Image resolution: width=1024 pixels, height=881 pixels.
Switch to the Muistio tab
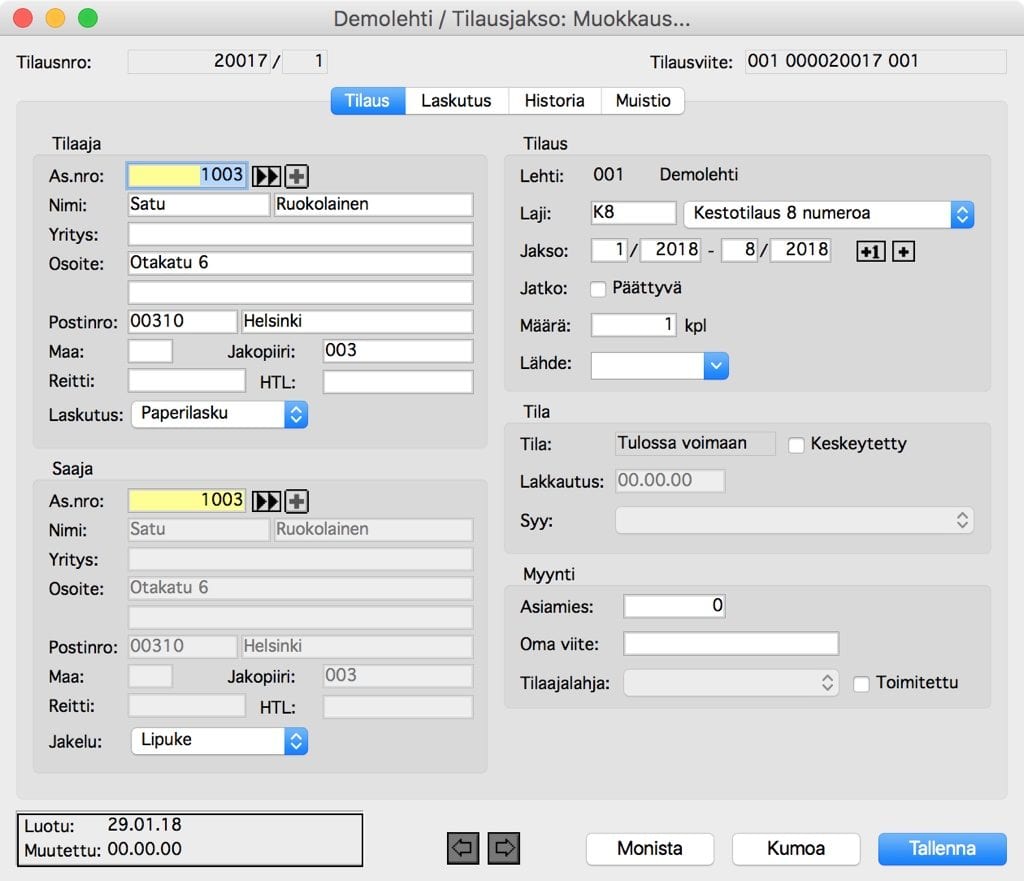click(x=643, y=101)
